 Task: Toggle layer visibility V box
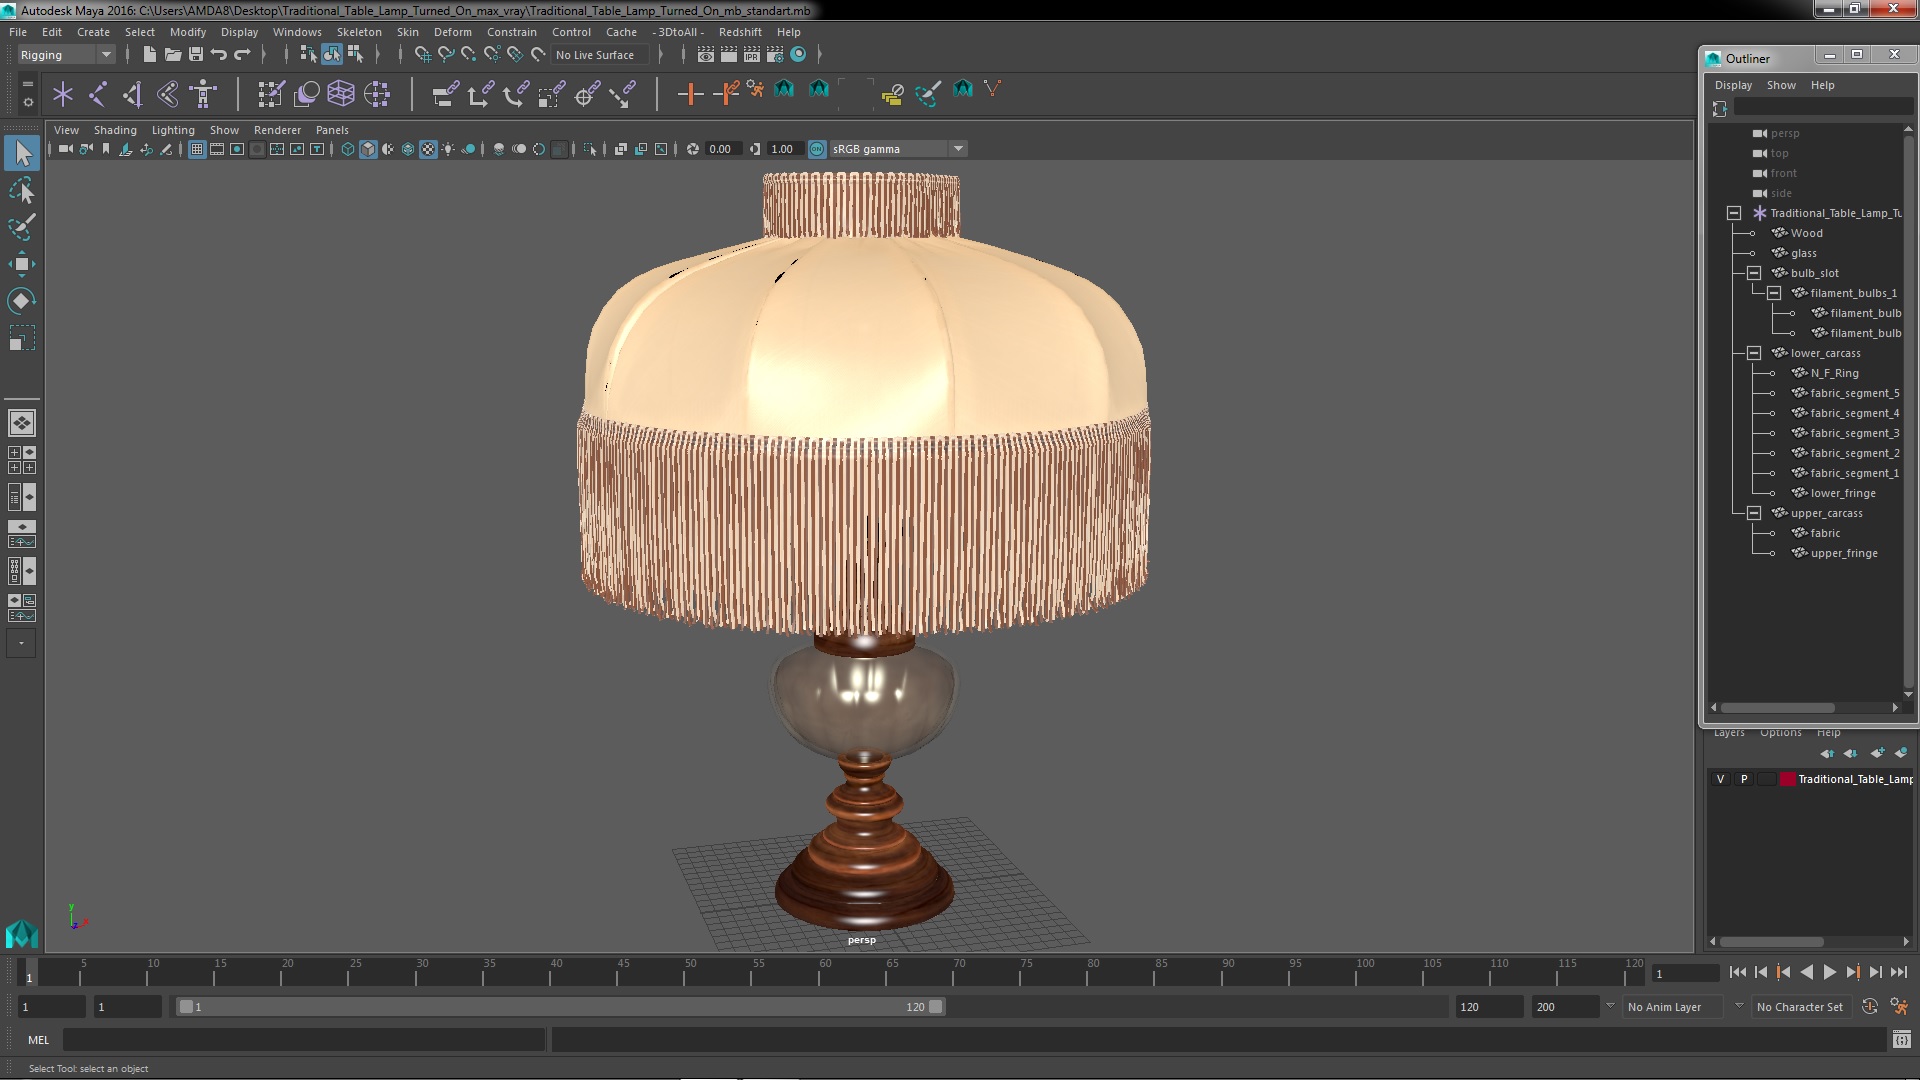pyautogui.click(x=1720, y=779)
